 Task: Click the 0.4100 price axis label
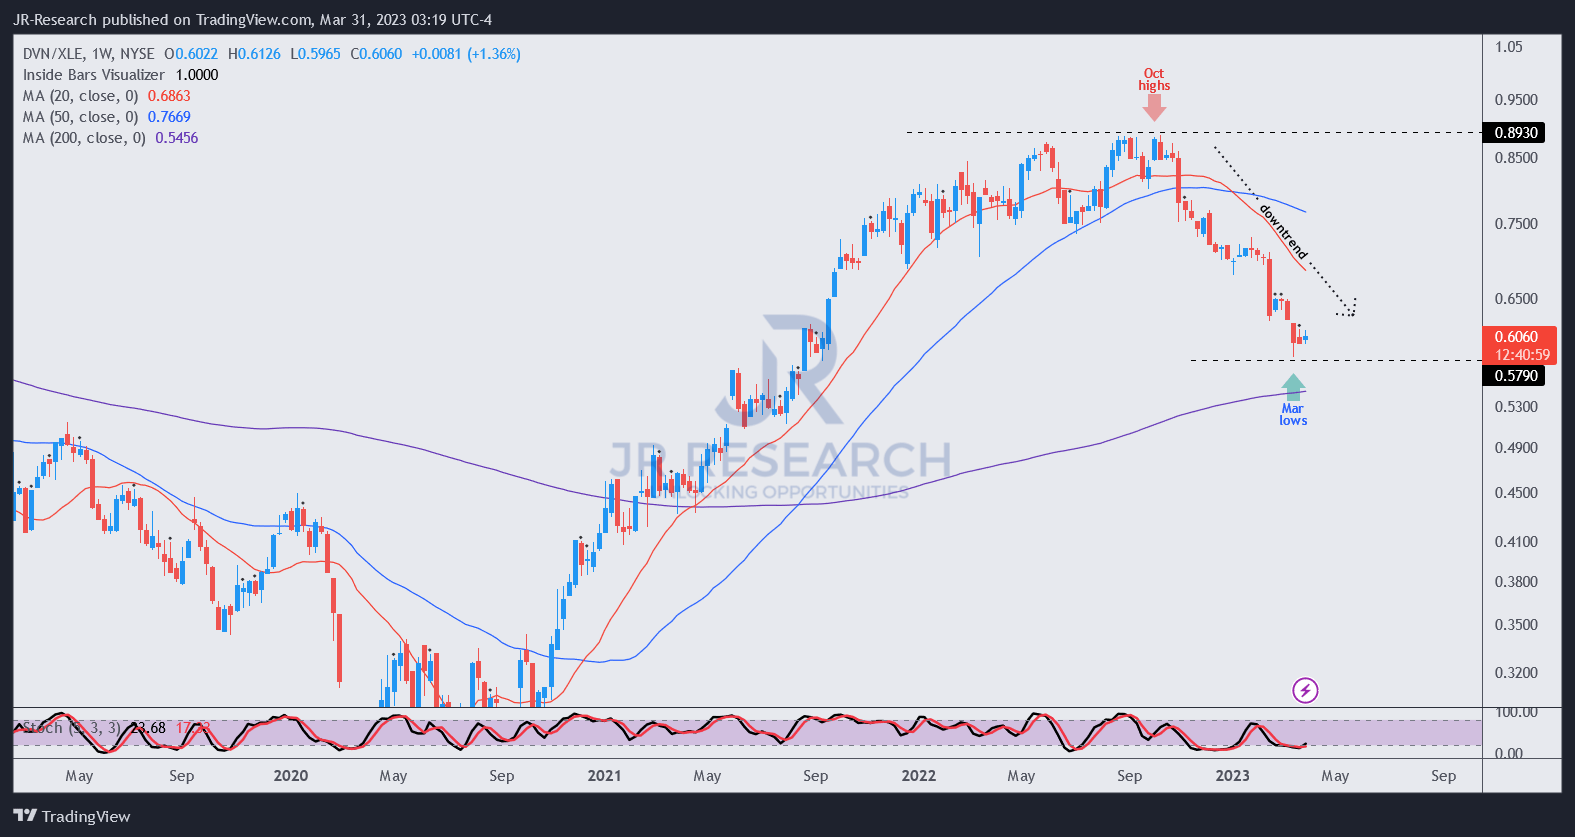(1516, 542)
